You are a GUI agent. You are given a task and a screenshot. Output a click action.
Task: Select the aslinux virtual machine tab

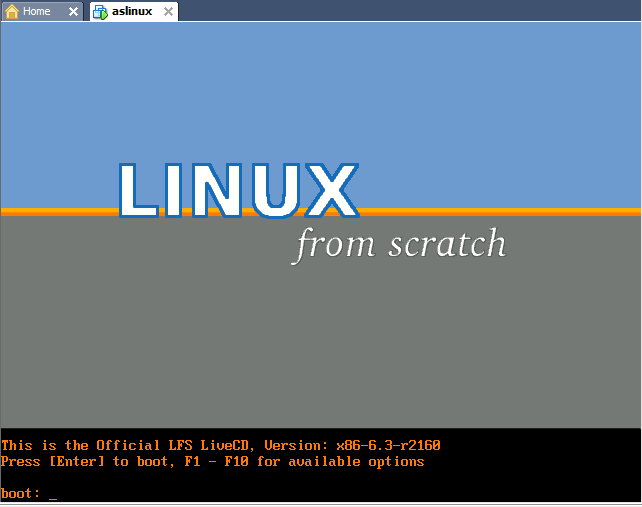134,11
